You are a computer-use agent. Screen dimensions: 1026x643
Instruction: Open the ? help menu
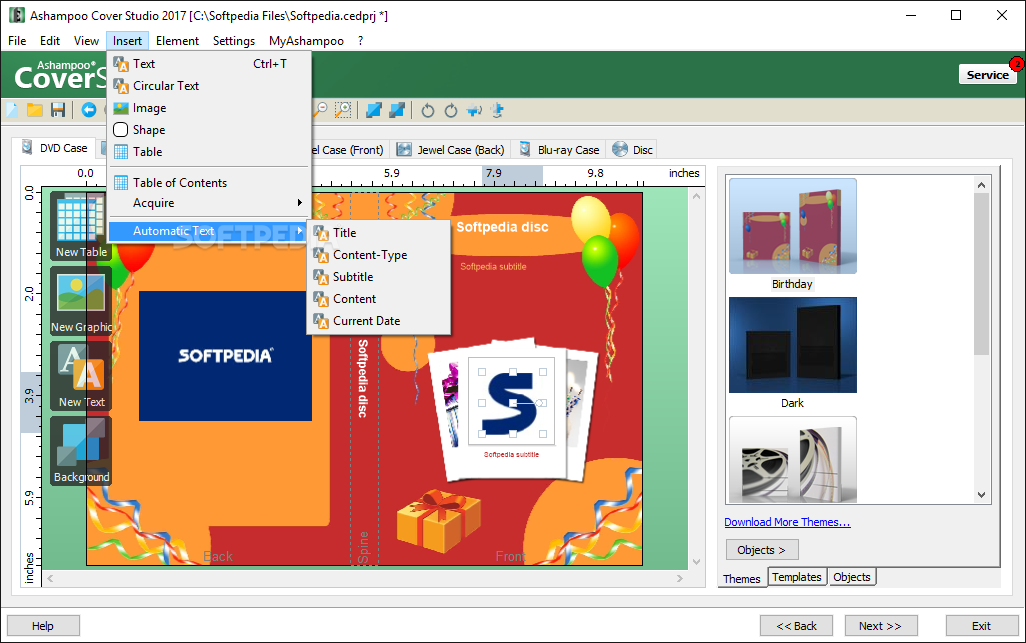[361, 41]
